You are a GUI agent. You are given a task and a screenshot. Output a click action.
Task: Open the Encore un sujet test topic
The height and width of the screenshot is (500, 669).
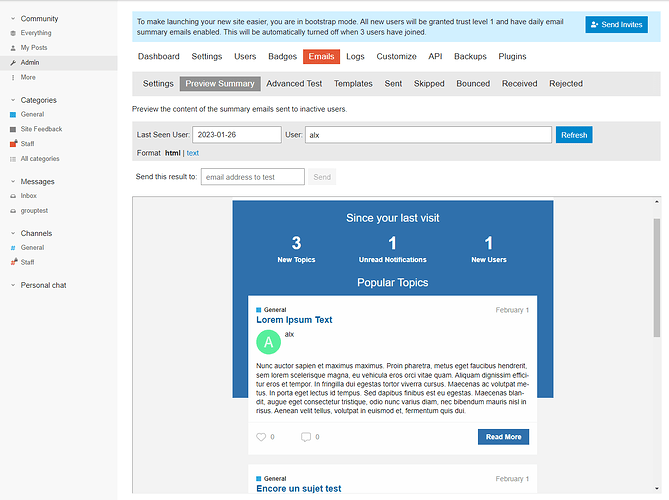coord(299,489)
